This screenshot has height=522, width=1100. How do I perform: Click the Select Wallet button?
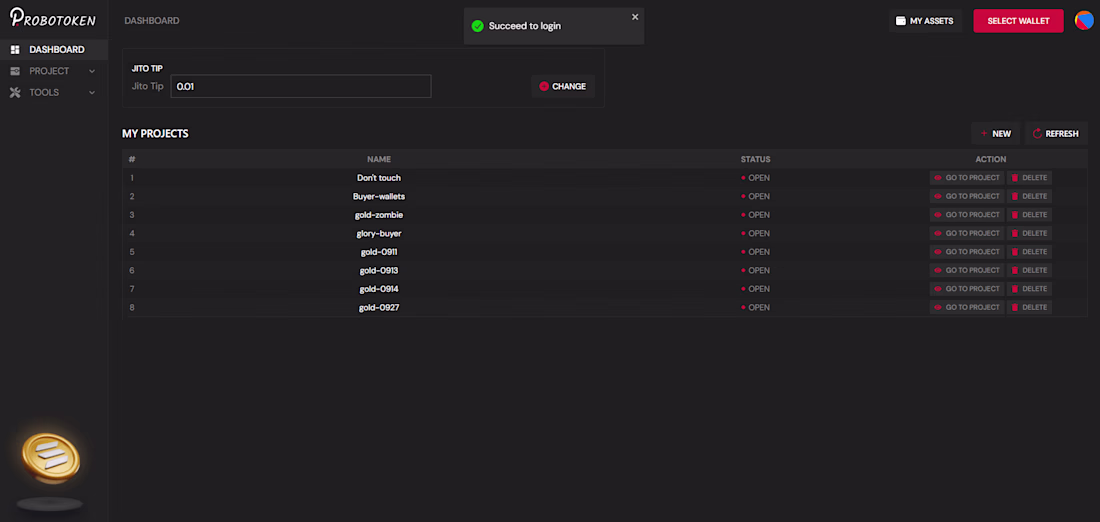[x=1019, y=21]
